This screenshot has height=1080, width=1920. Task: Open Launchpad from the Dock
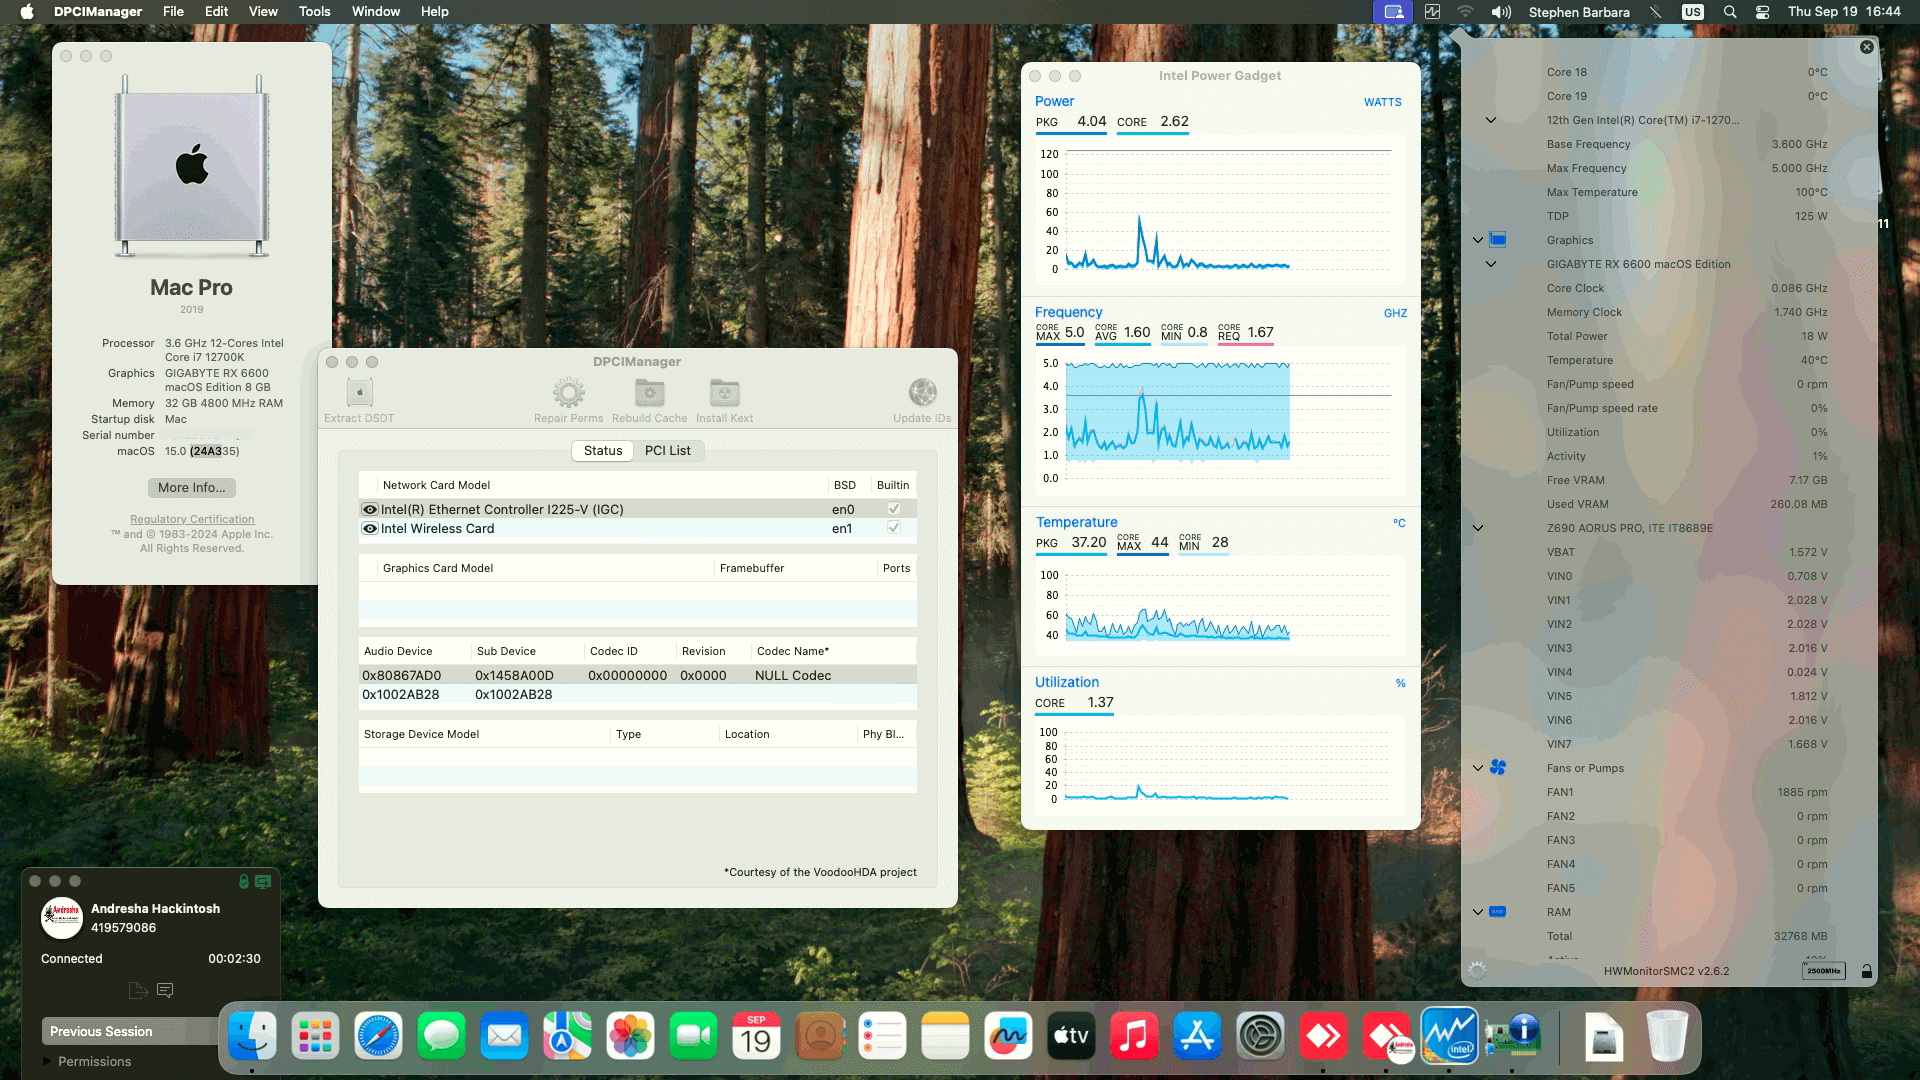tap(315, 1037)
